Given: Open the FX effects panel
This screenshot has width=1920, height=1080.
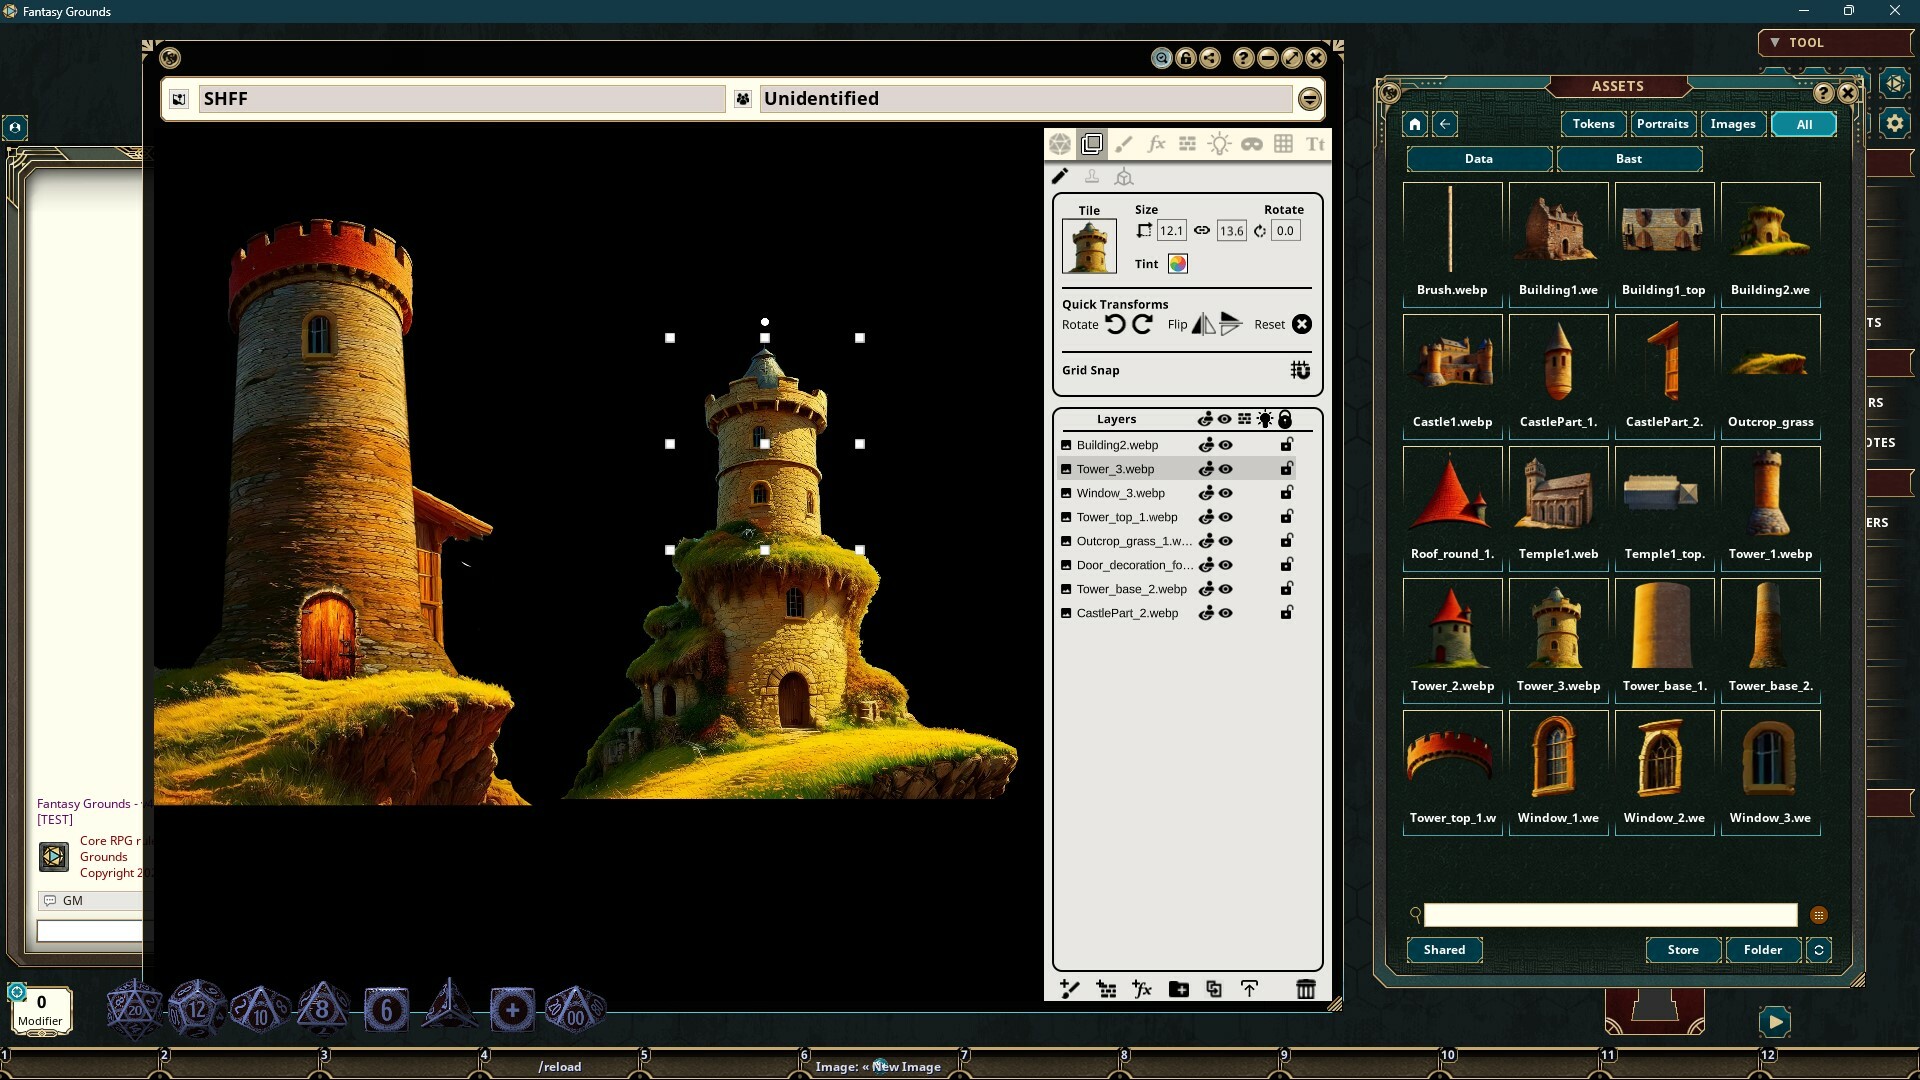Looking at the screenshot, I should click(x=1156, y=144).
